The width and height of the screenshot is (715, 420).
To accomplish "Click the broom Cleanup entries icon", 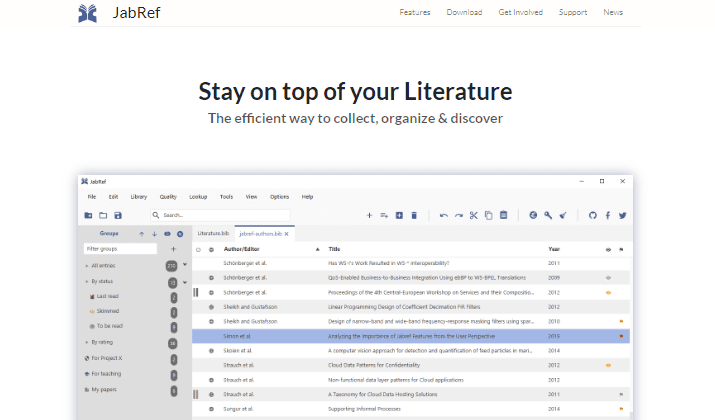I will [563, 215].
